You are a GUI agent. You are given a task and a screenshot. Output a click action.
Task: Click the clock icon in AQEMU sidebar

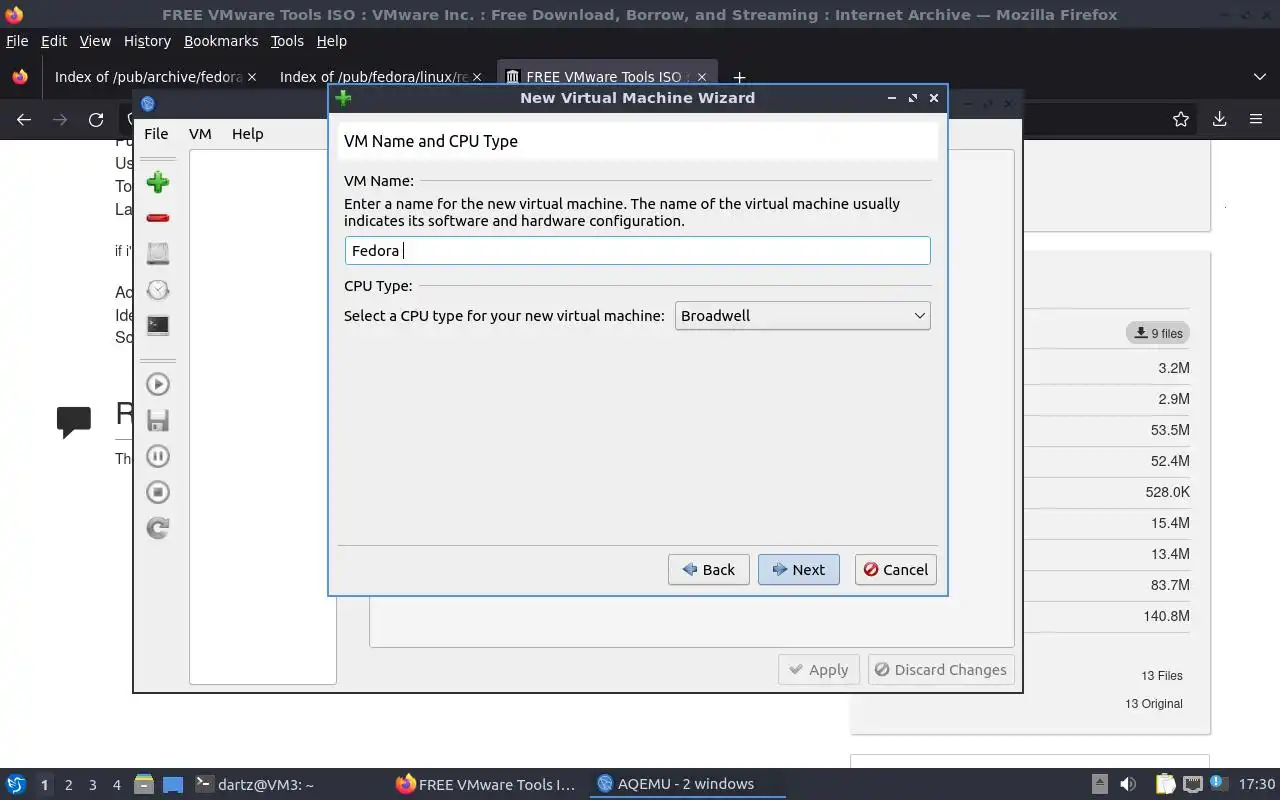click(157, 290)
